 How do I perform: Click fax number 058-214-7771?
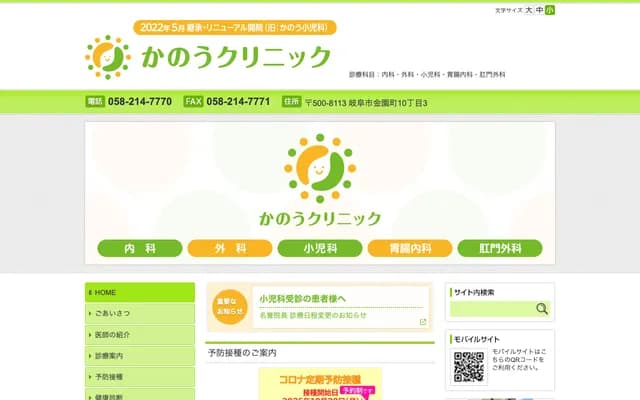(x=238, y=102)
